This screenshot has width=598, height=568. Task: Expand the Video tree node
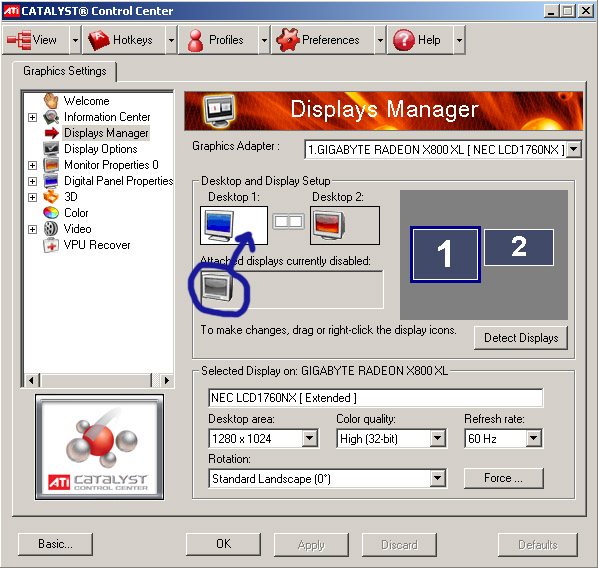(32, 229)
